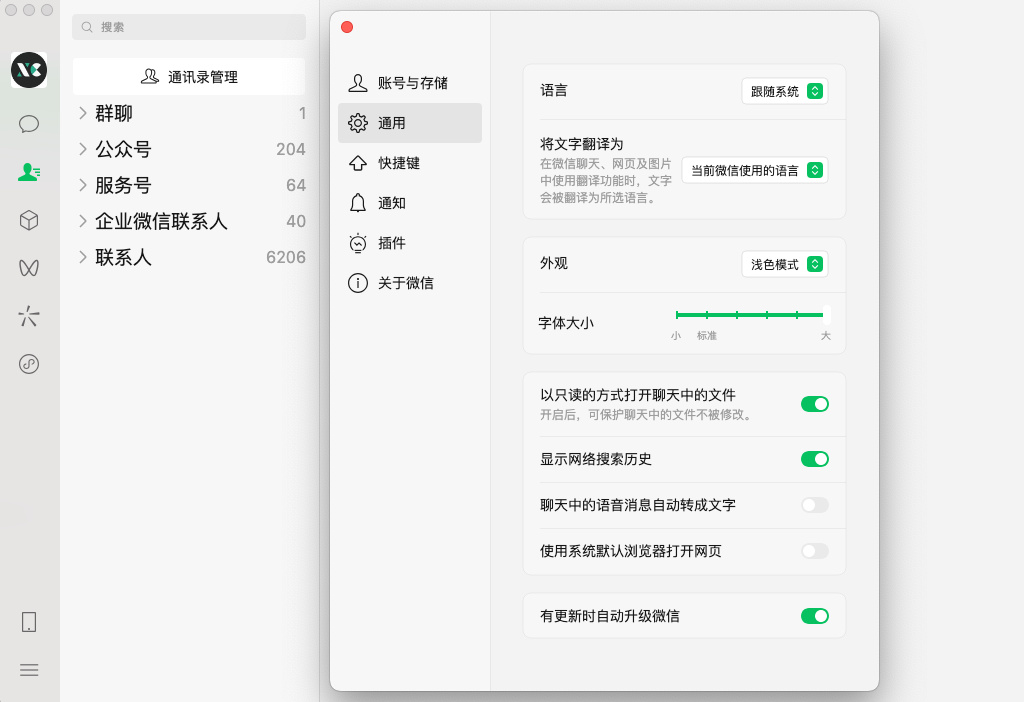Set font size slider to 小 end
Viewport: 1024px width, 702px height.
pyautogui.click(x=677, y=315)
